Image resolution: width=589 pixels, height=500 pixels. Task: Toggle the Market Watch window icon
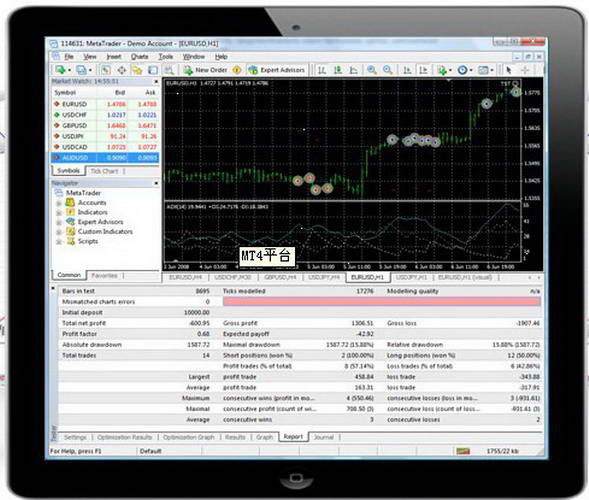coord(106,70)
